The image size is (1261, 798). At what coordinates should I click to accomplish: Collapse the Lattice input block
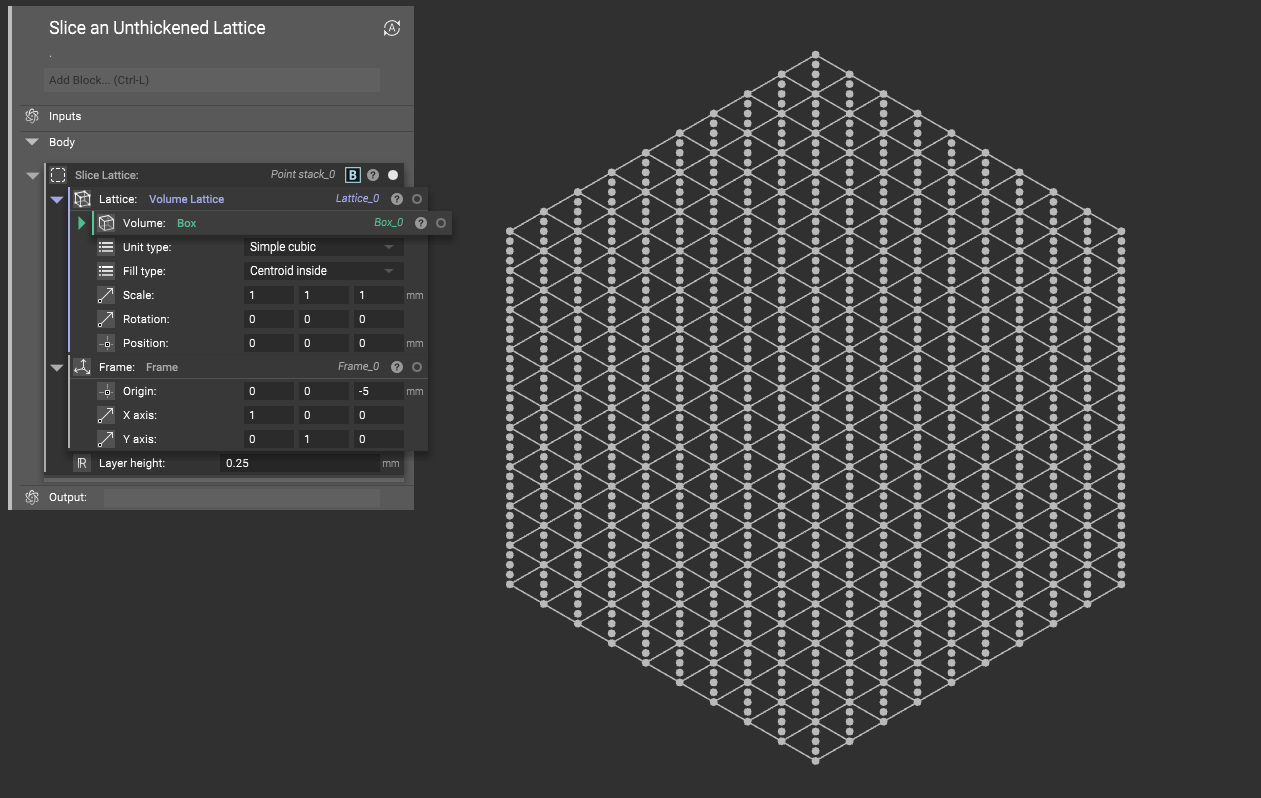click(x=57, y=199)
